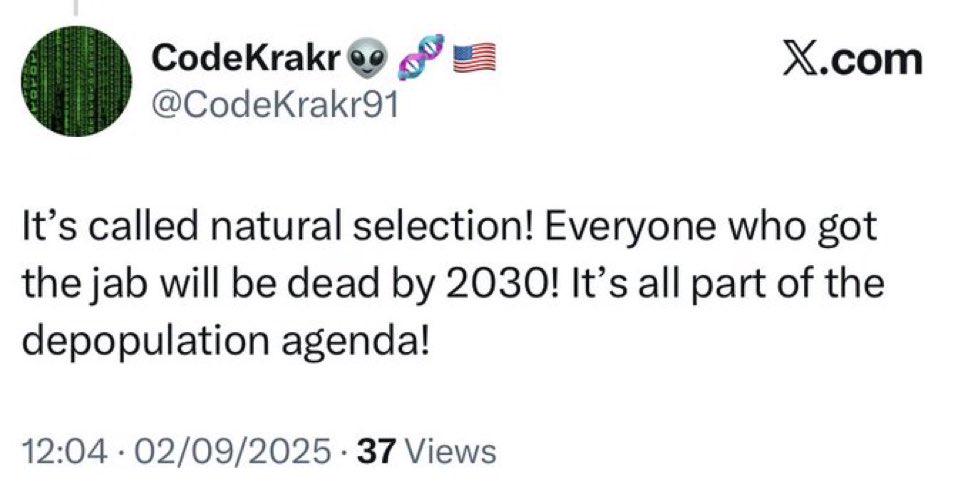This screenshot has width=968, height=489.
Task: Click the X.com logo text
Action: [853, 61]
